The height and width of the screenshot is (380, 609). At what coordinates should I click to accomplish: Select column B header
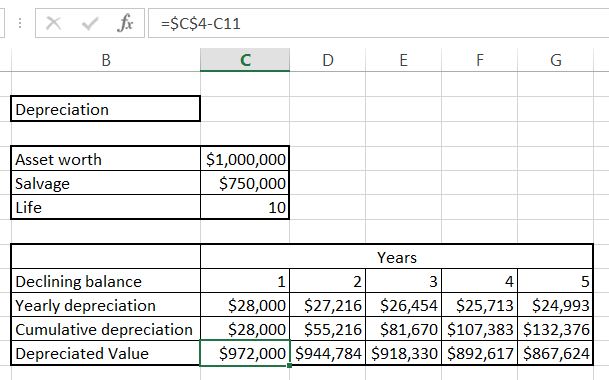point(106,60)
